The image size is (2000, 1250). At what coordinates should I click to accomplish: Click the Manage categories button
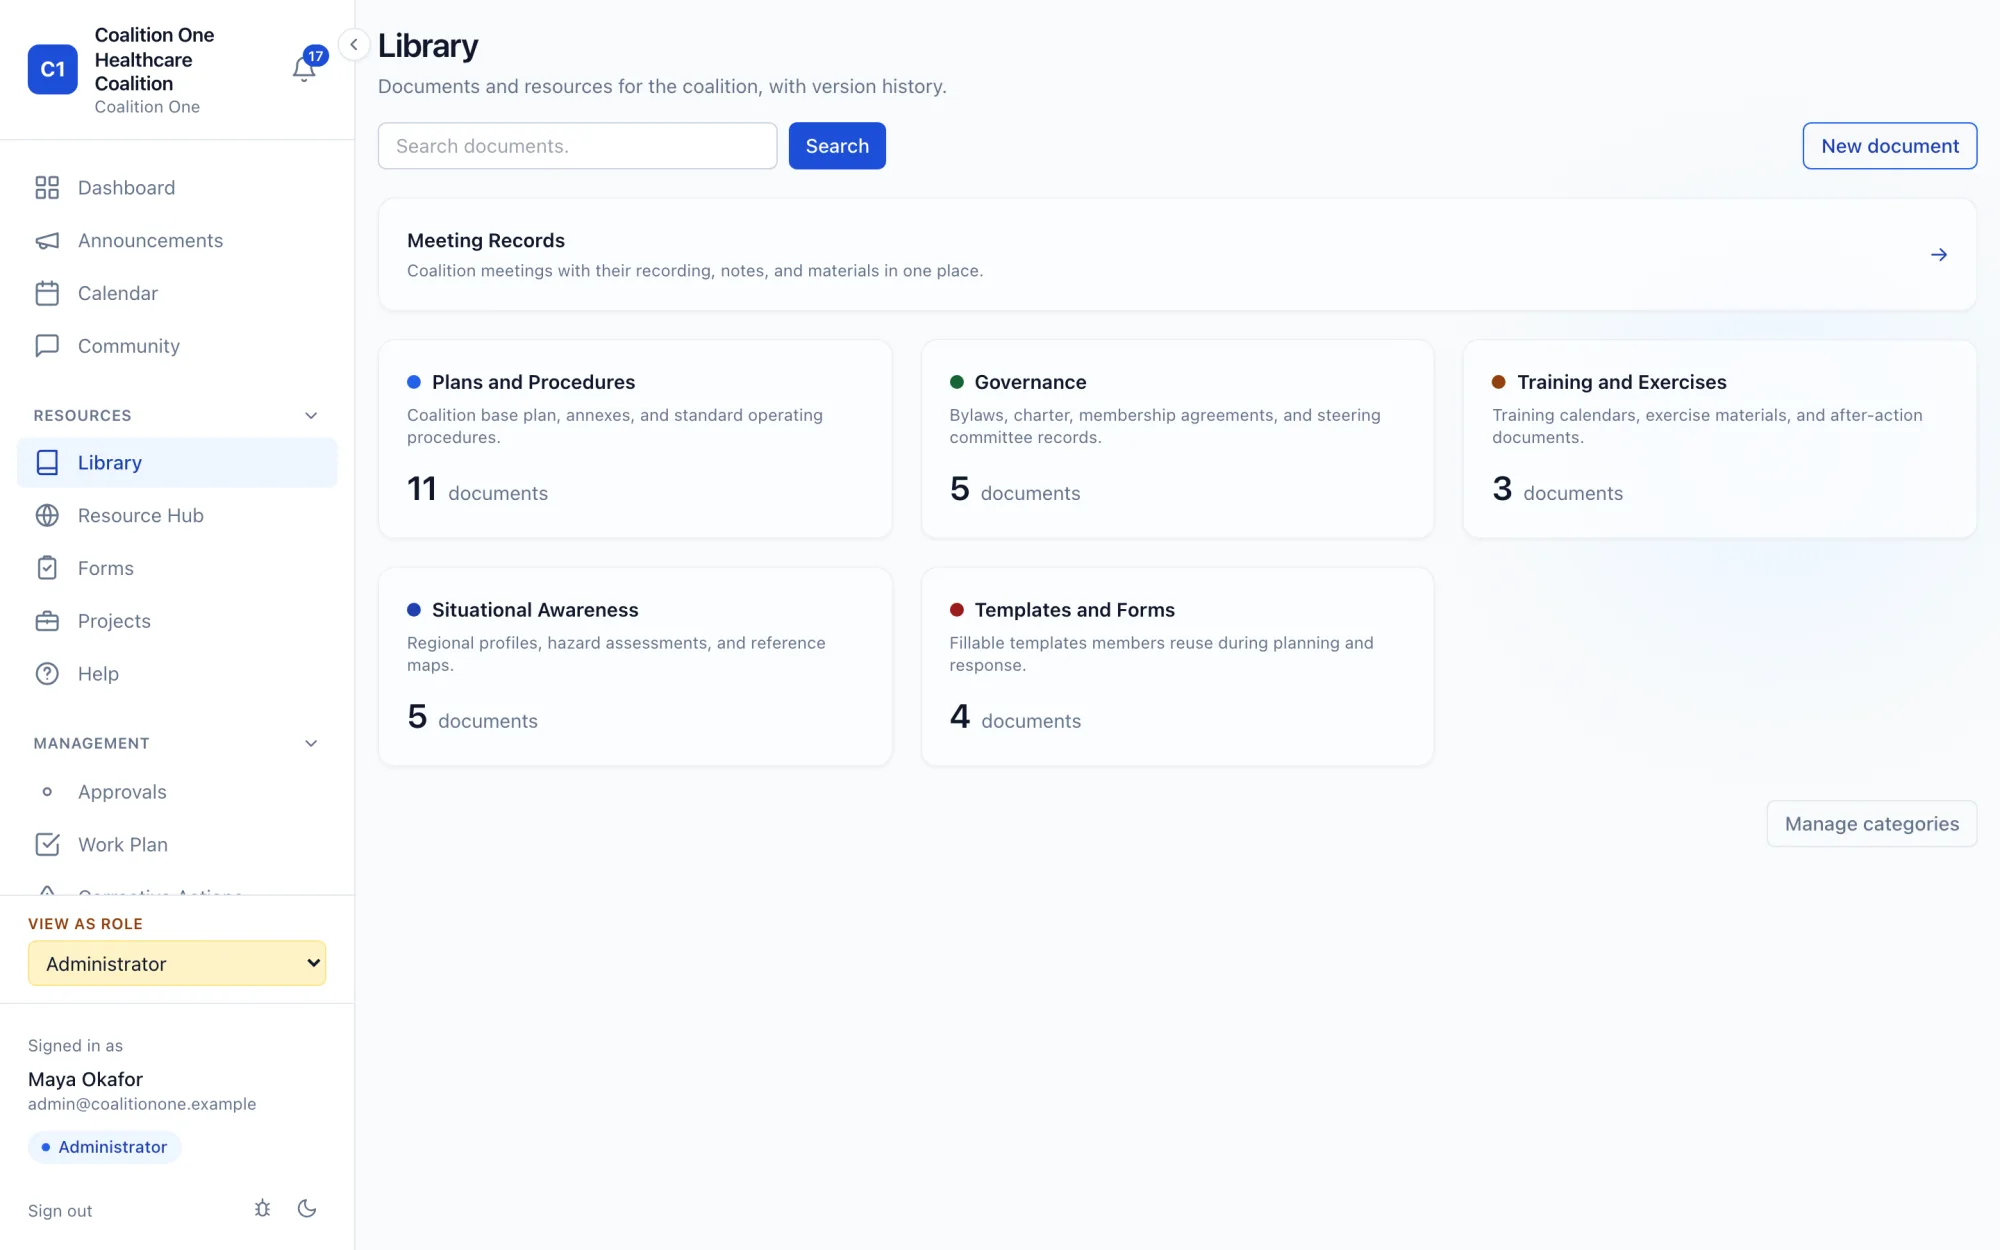(x=1871, y=824)
